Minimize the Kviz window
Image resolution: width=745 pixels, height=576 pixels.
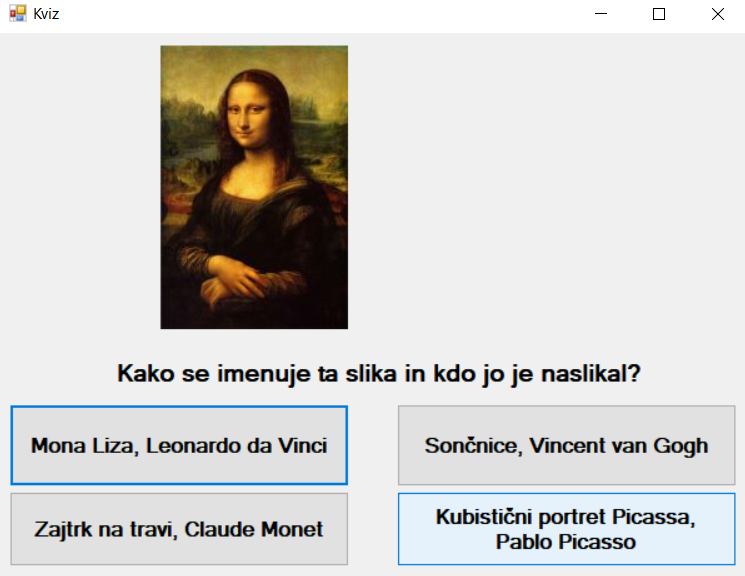click(x=602, y=14)
